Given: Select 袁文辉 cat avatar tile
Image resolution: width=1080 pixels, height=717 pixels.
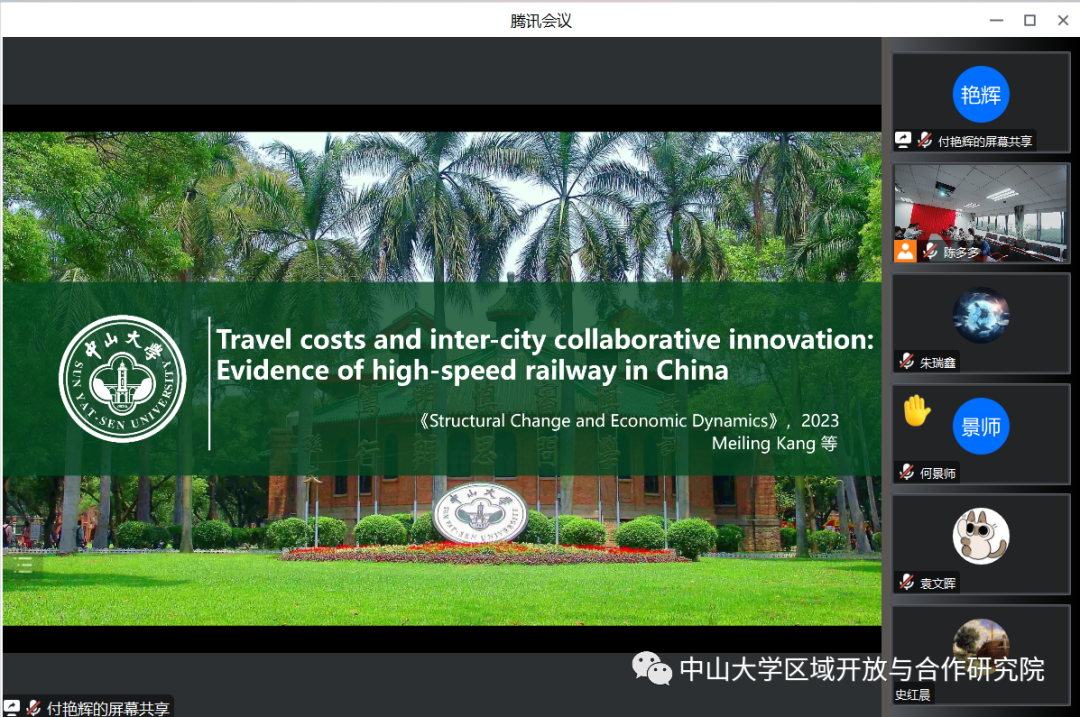Looking at the screenshot, I should click(x=980, y=537).
